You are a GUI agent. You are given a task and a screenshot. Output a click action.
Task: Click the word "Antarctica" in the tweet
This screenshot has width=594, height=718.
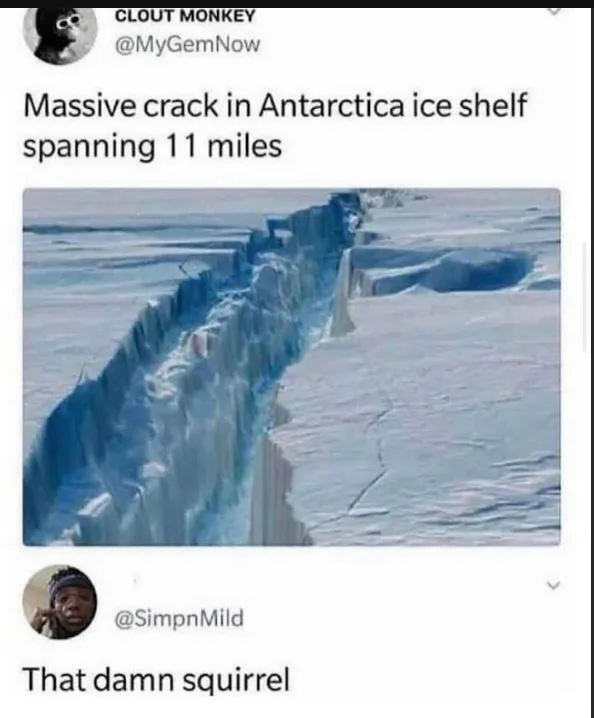(332, 105)
